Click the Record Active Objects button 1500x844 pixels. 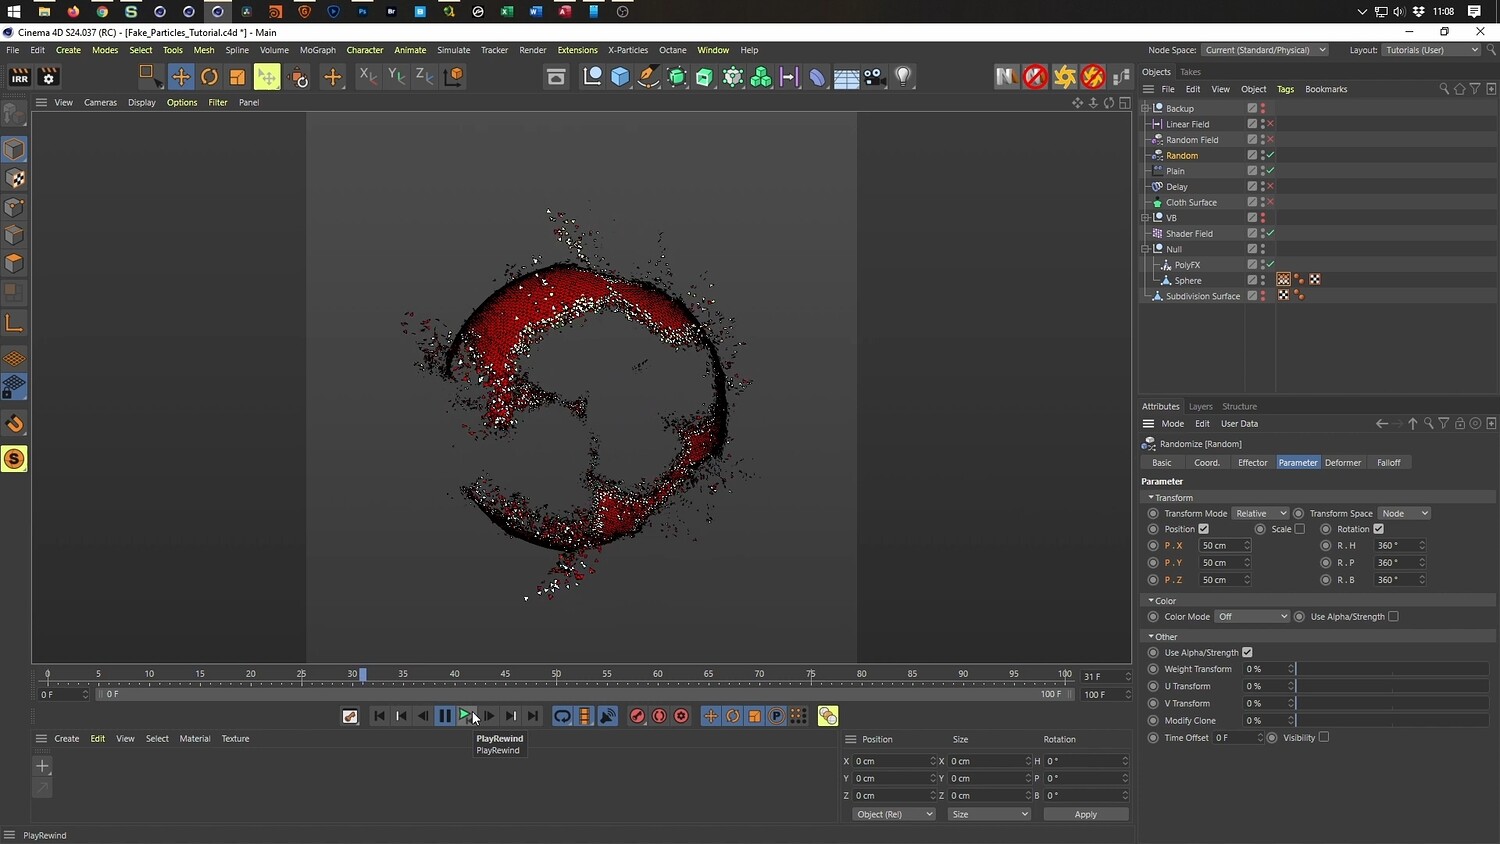pos(637,716)
